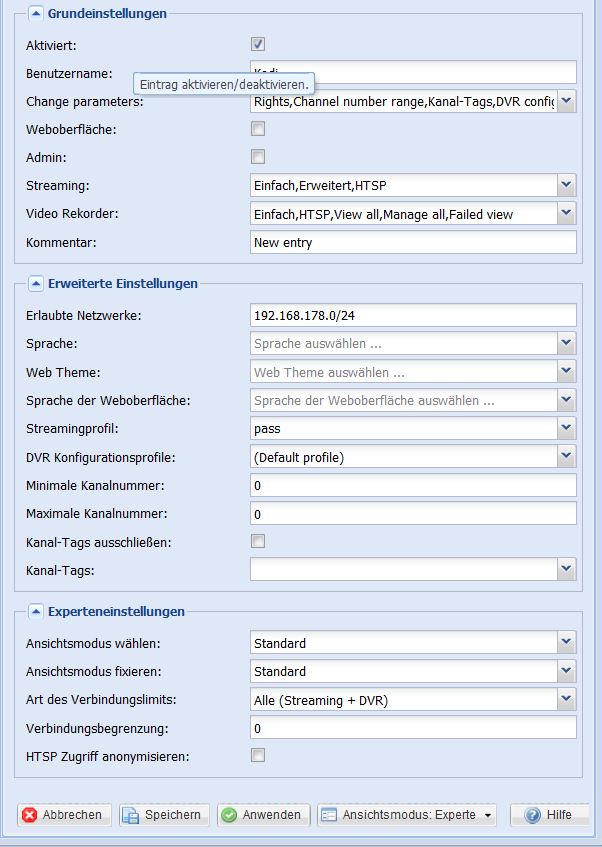Collapse the Erweiterte Einstellungen section
Viewport: 602px width, 847px height.
point(36,284)
